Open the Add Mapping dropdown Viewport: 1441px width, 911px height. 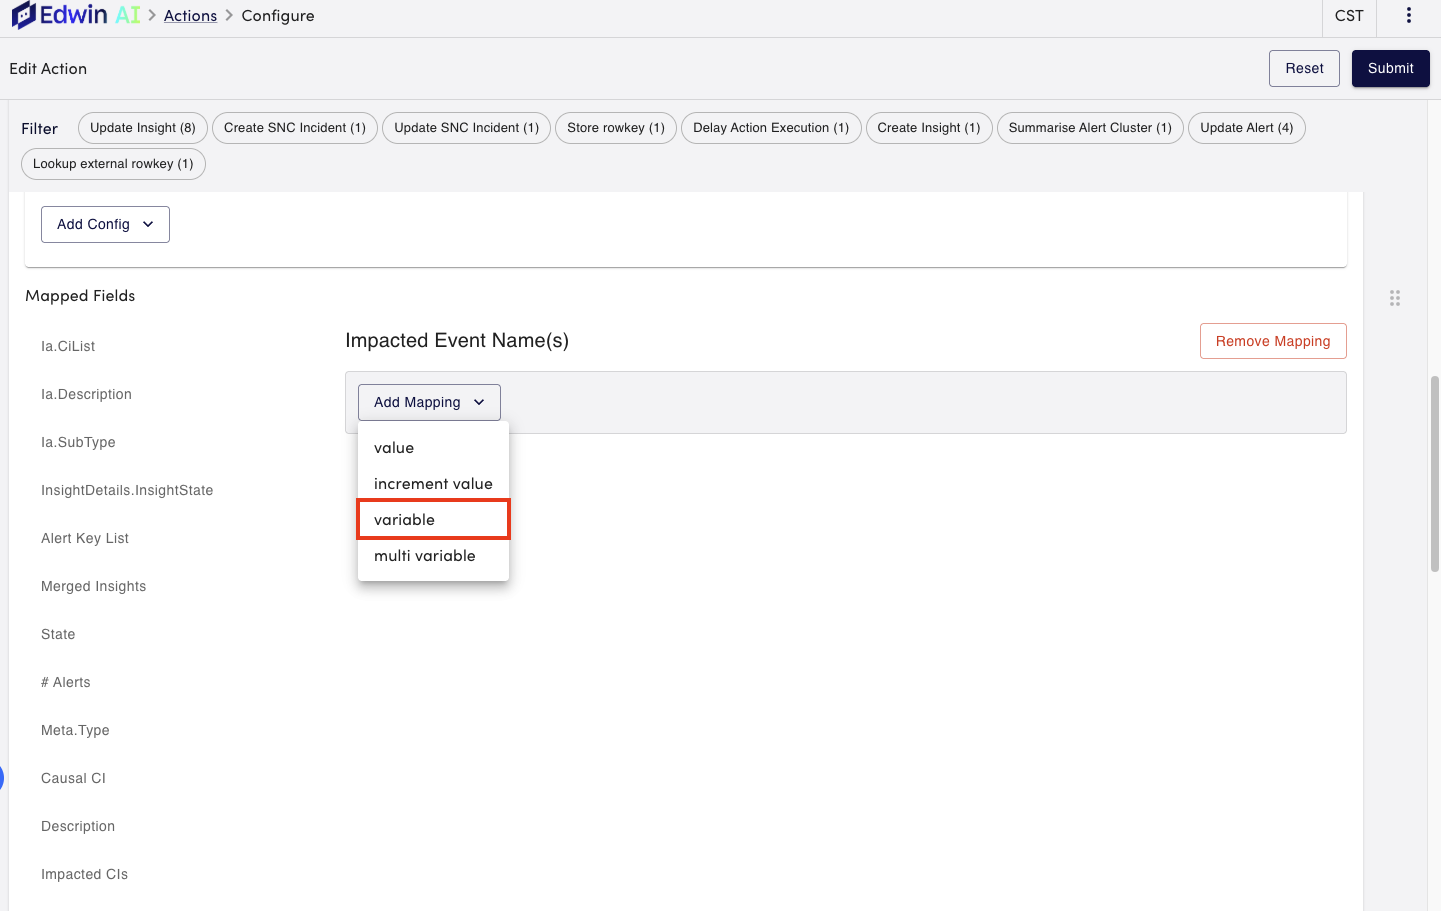[x=429, y=401]
